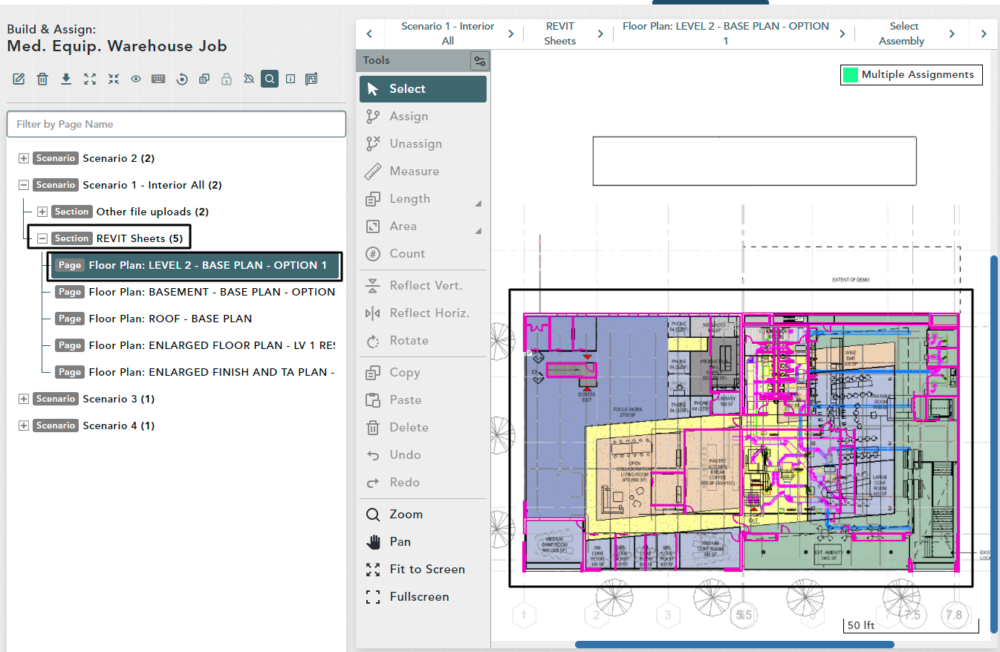This screenshot has width=1000, height=652.
Task: Expand the Other file uploads section
Action: [42, 212]
